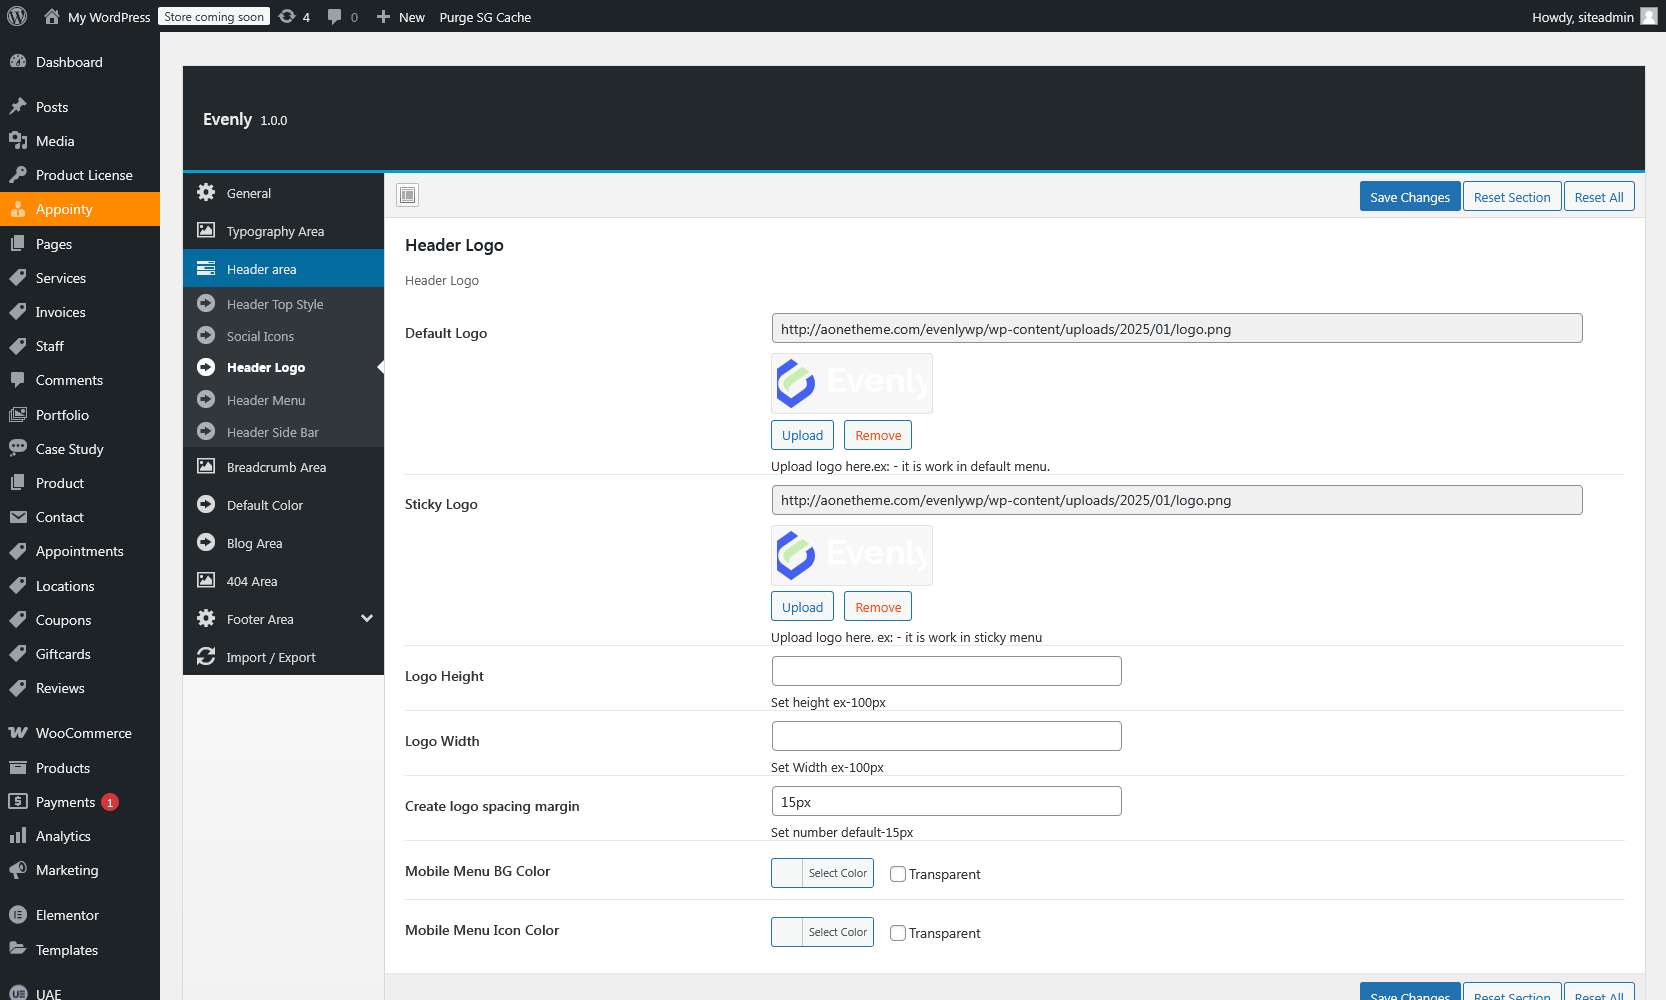Remove the Sticky Logo image
1666x1000 pixels.
pyautogui.click(x=877, y=607)
